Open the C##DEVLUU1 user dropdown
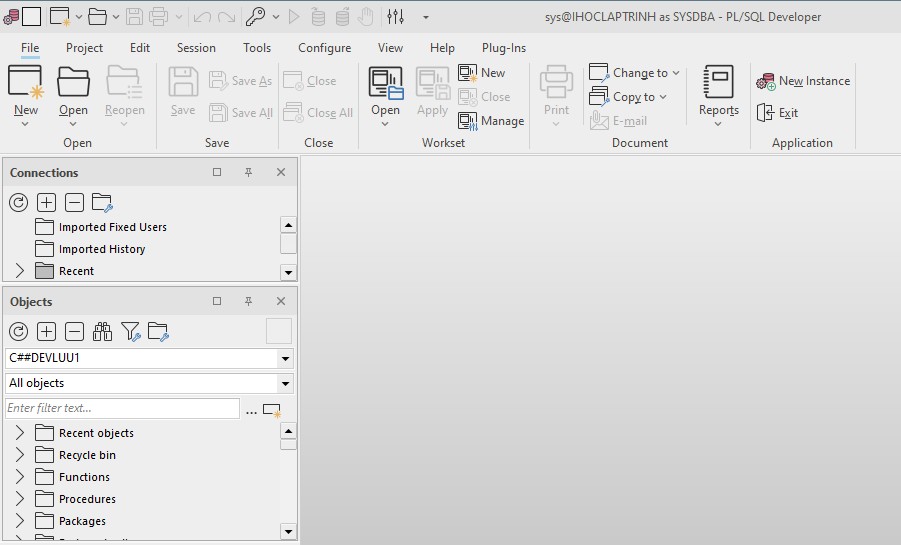Screen dimensions: 901x545 [285, 359]
